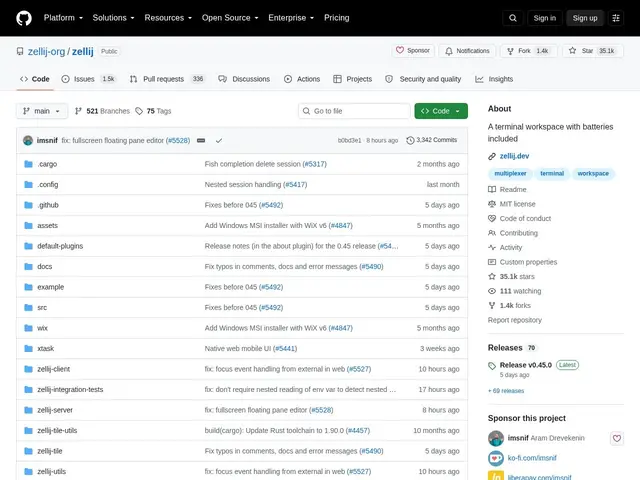Viewport: 640px width, 480px height.
Task: View the 35.1k stars link
Action: pos(511,276)
